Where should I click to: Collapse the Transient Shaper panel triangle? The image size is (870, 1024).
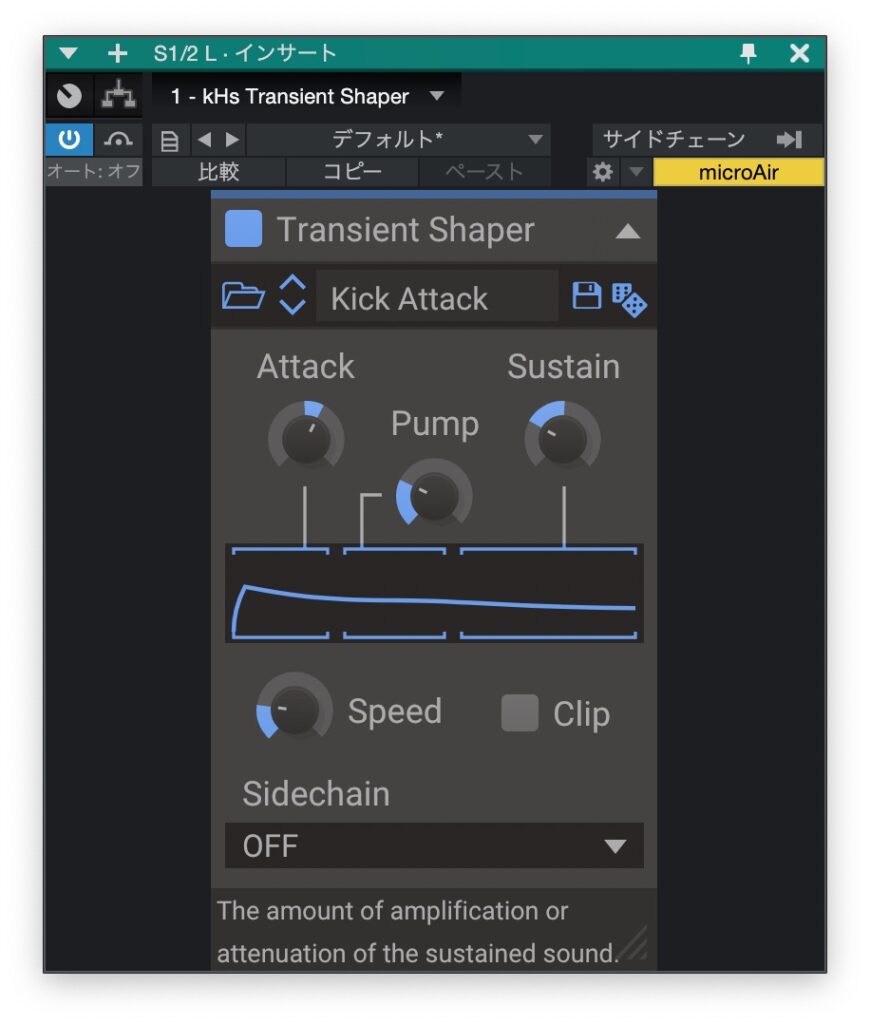[627, 231]
